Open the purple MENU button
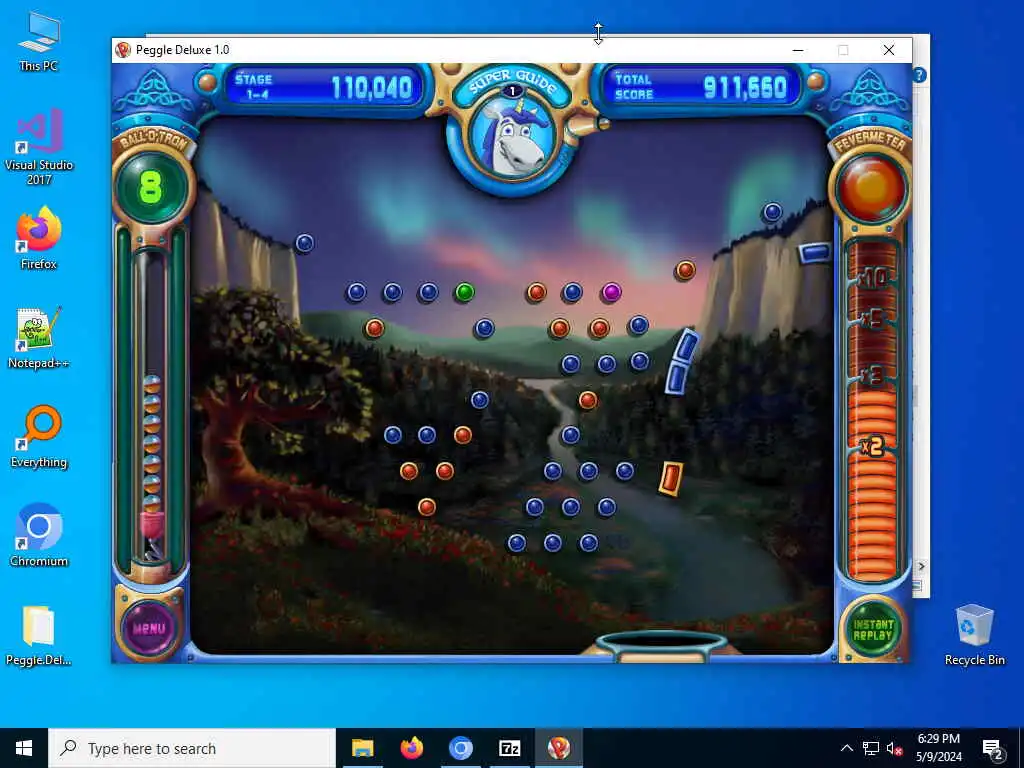This screenshot has height=768, width=1024. (149, 628)
